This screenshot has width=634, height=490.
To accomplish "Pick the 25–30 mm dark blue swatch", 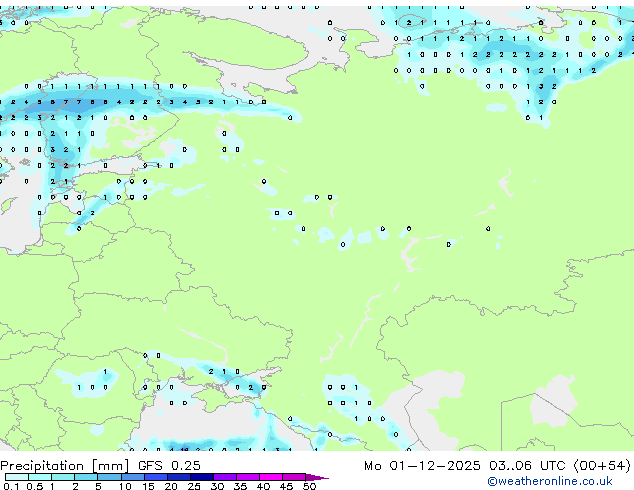I will coord(202,477).
